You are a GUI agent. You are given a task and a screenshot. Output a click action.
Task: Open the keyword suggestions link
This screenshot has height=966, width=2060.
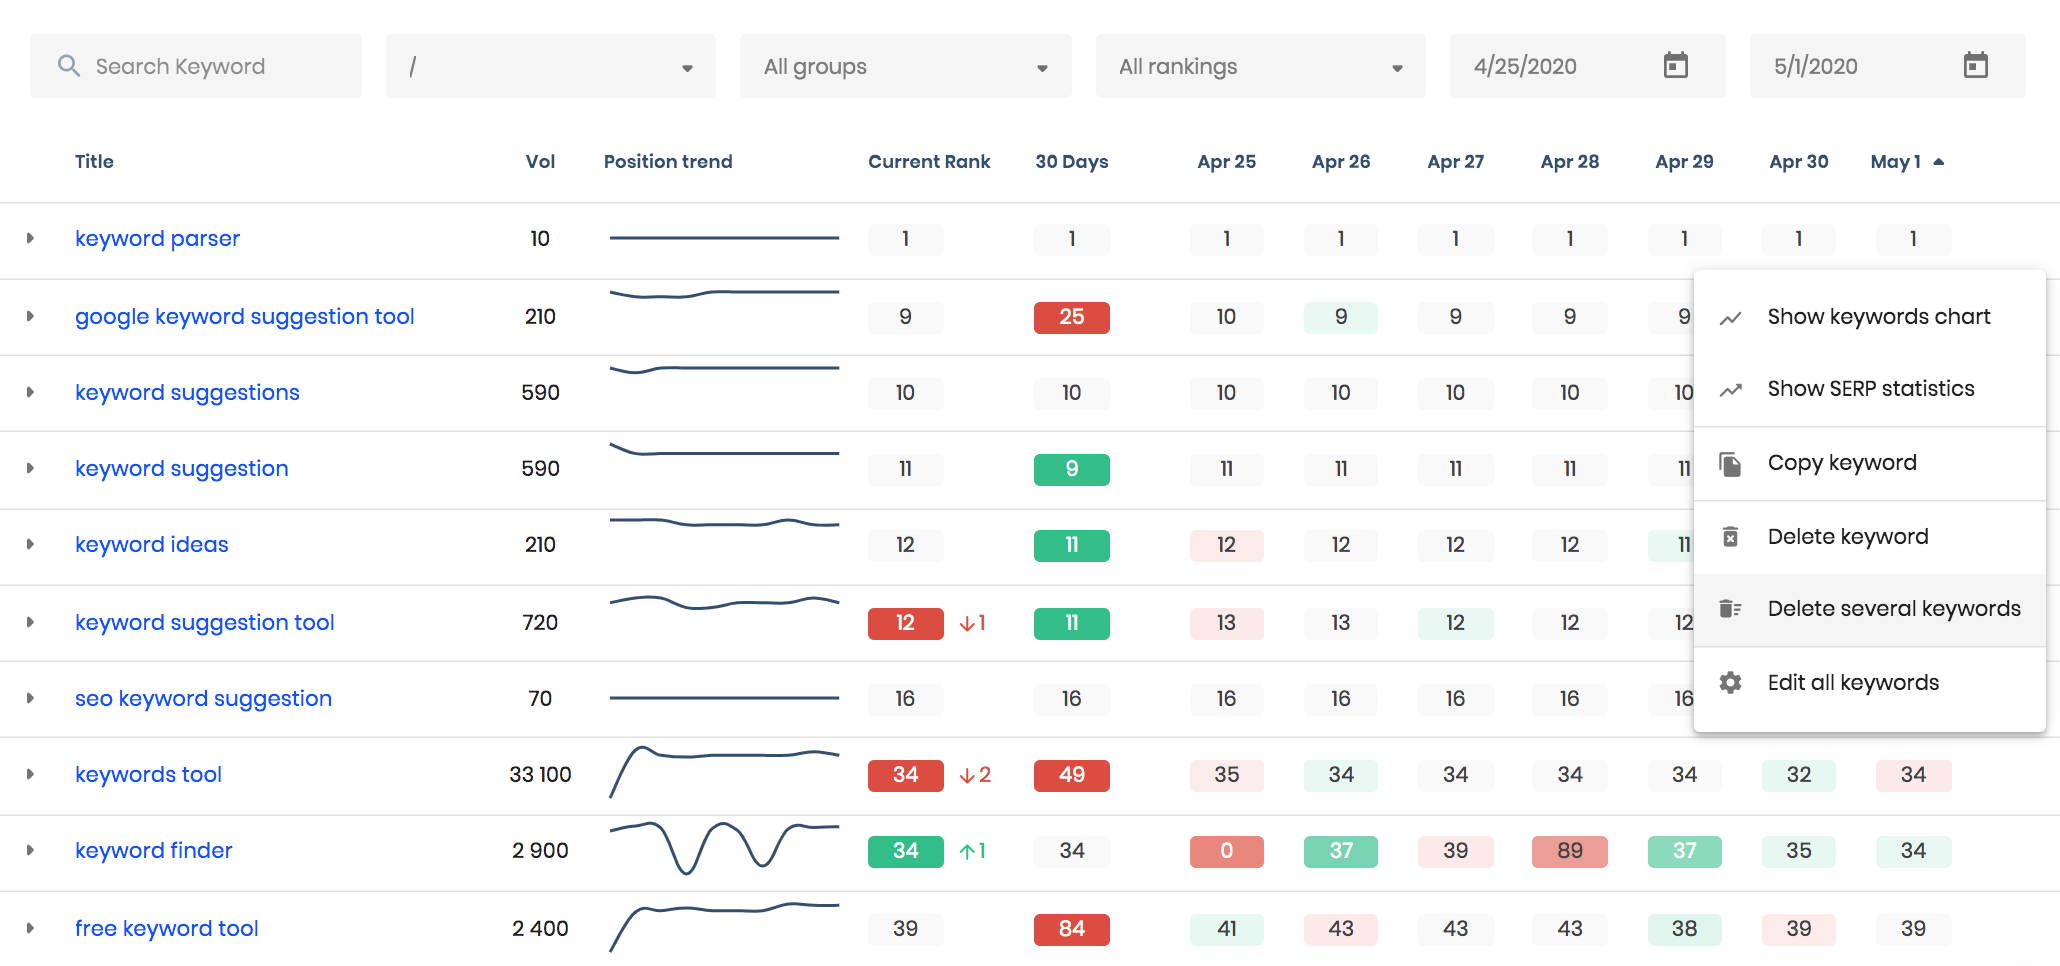coord(187,393)
